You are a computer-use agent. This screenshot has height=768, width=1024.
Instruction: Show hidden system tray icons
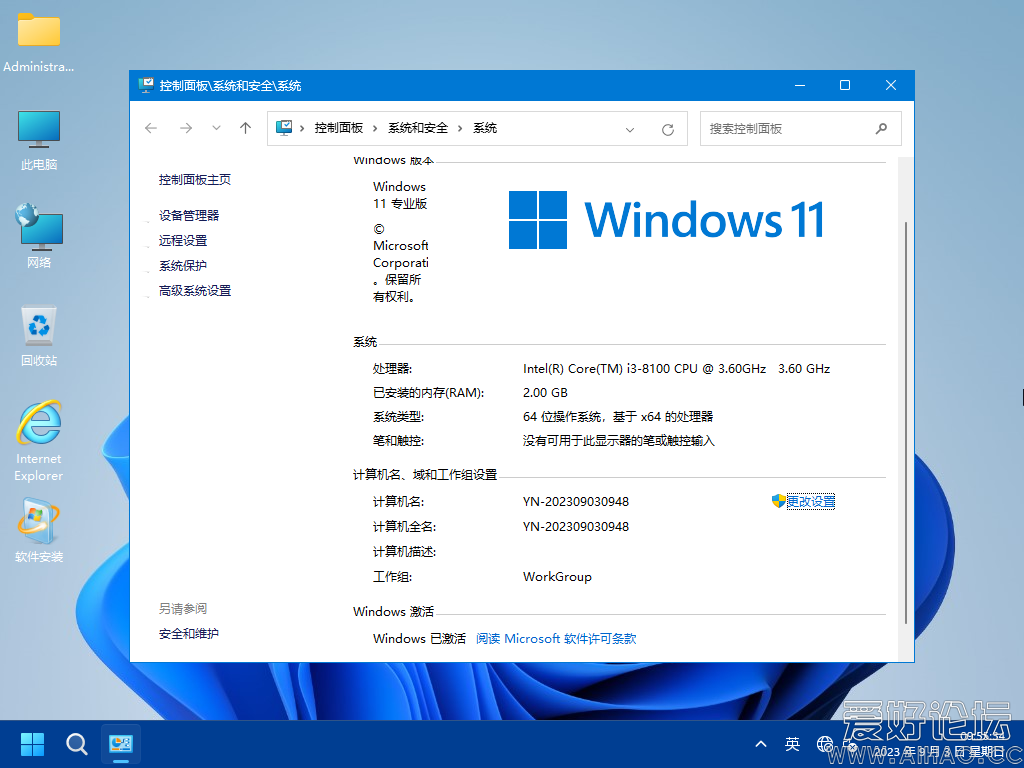761,744
